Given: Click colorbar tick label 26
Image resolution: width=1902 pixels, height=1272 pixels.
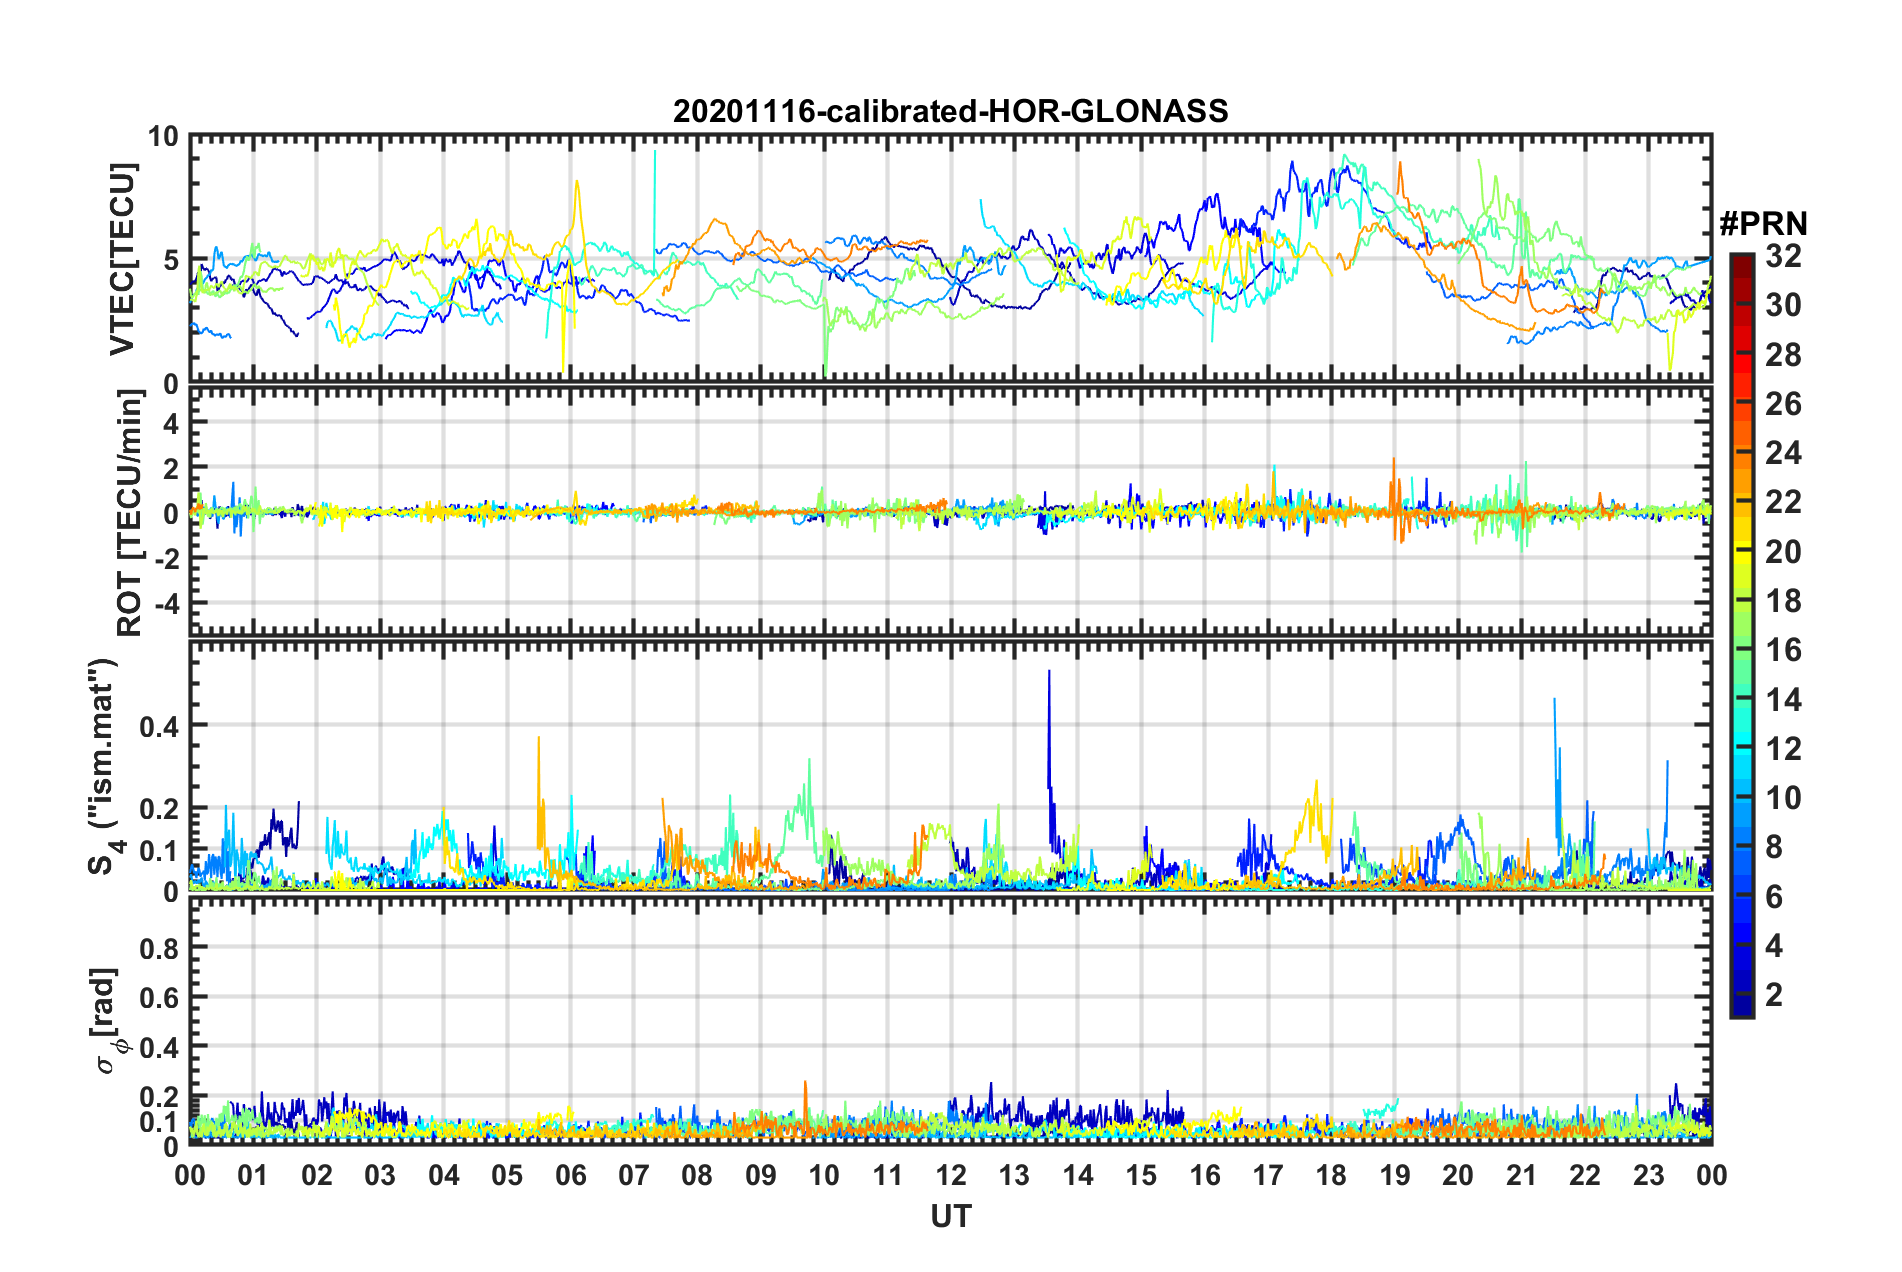Looking at the screenshot, I should tap(1783, 404).
